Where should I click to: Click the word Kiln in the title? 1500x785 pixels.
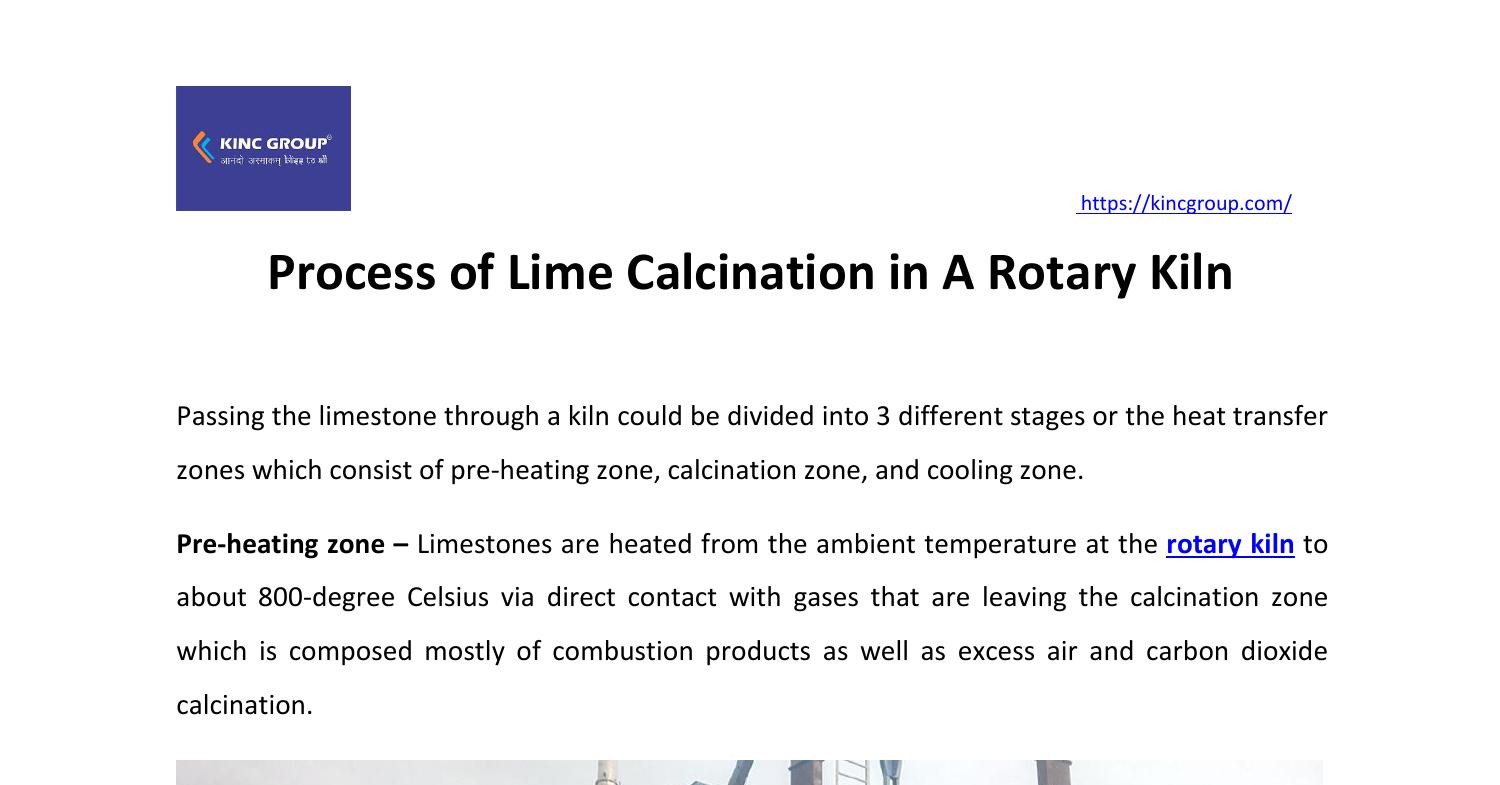[x=1190, y=273]
